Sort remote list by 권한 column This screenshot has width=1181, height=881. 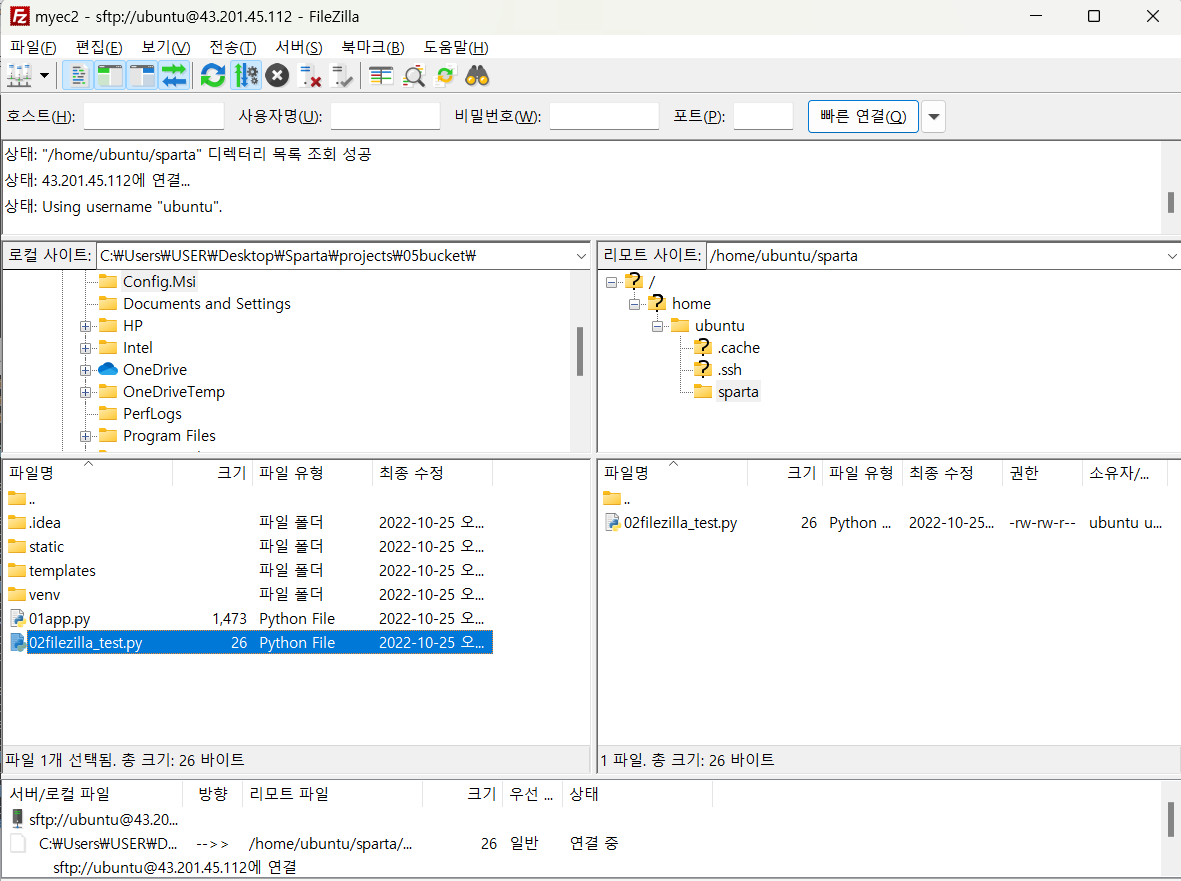click(x=1042, y=473)
